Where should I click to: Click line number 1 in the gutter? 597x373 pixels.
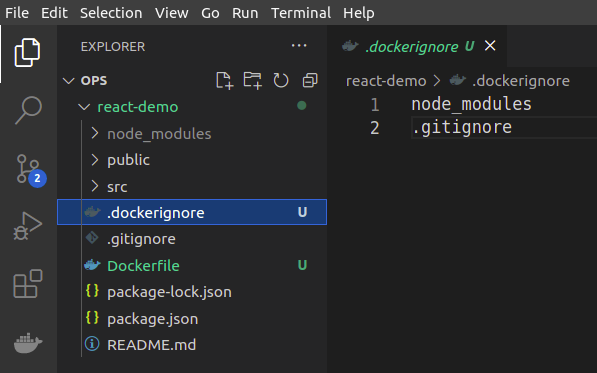pos(375,105)
